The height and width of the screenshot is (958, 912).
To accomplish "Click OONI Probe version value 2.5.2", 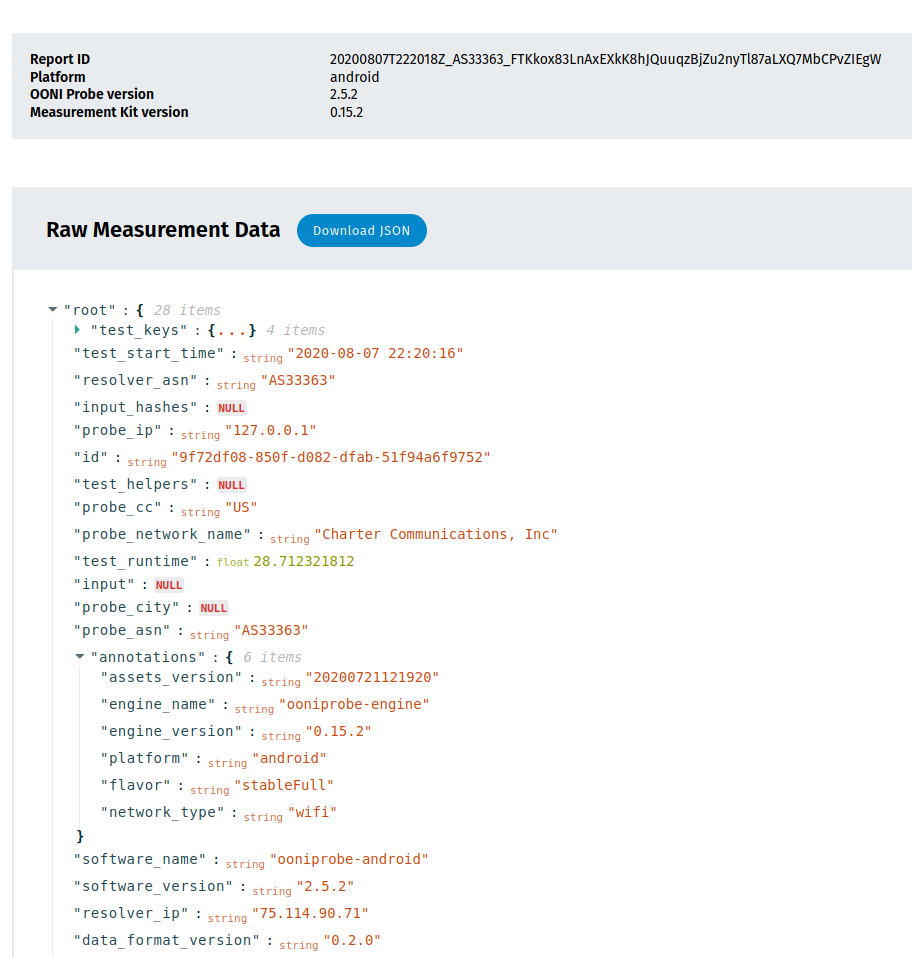I will [344, 94].
